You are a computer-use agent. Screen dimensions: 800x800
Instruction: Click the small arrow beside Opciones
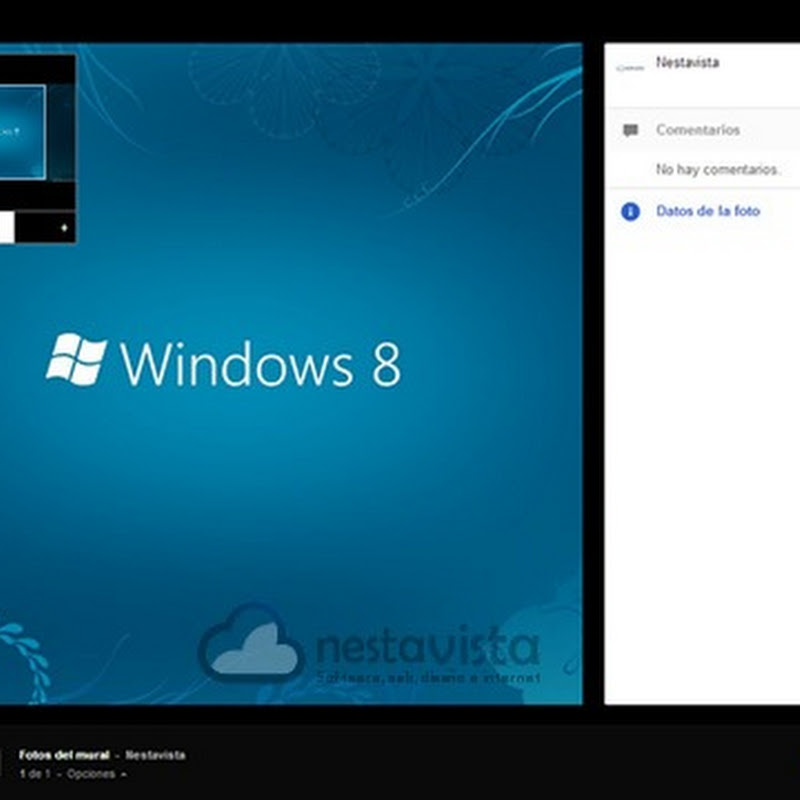coord(123,774)
